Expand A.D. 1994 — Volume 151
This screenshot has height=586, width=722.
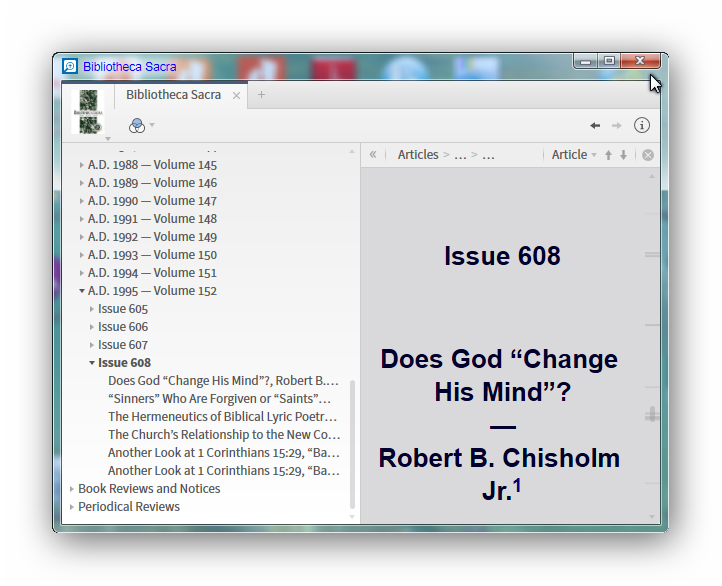82,273
